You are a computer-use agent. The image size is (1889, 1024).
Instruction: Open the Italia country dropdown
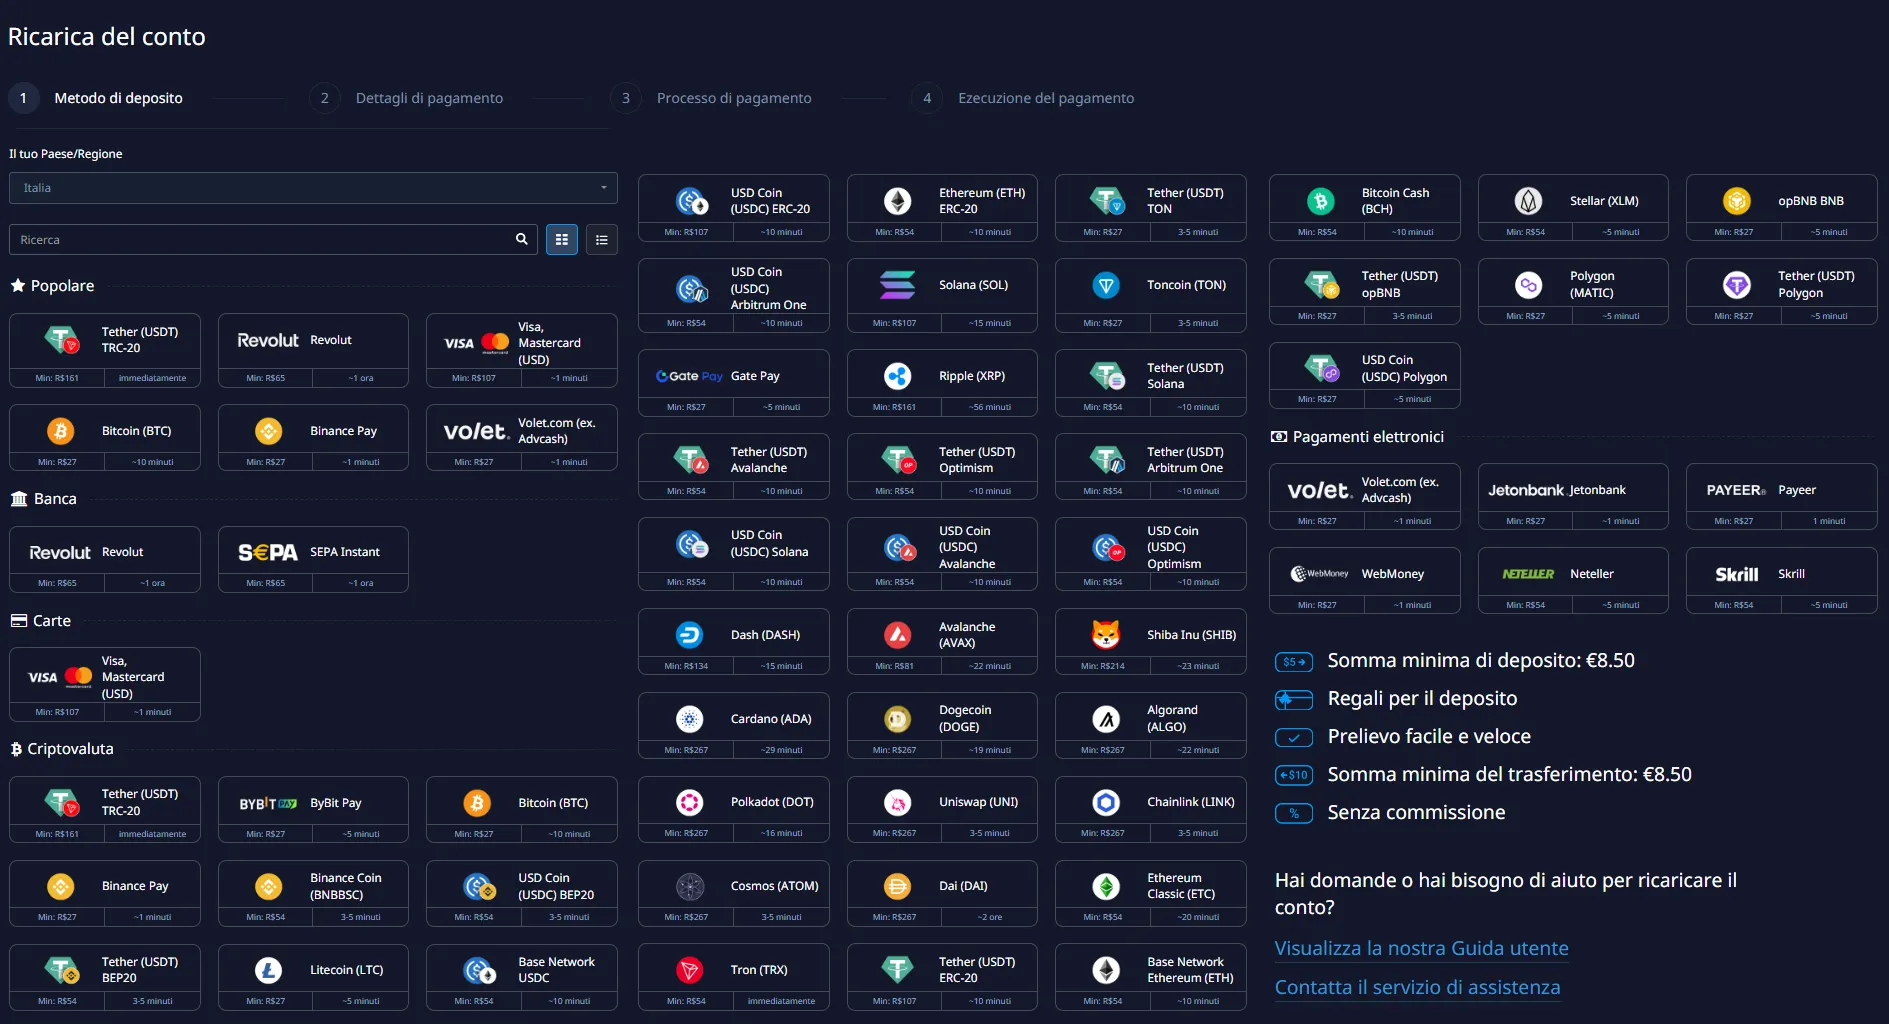tap(313, 188)
